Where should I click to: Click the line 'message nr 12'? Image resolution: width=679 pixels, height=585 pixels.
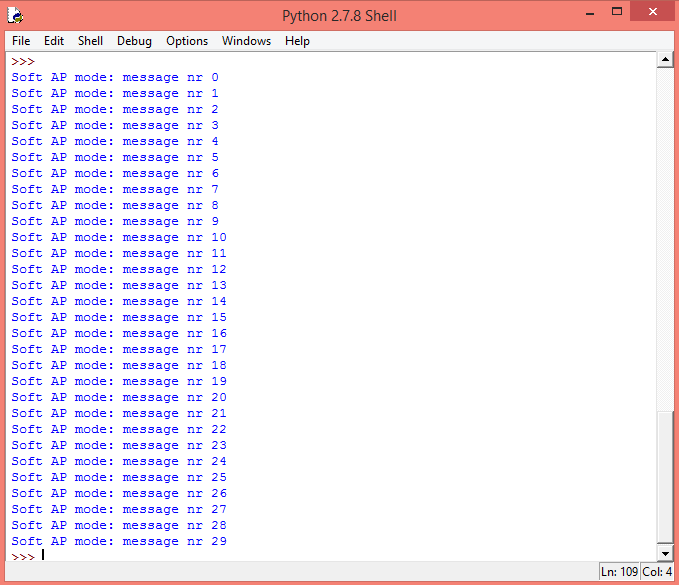119,270
